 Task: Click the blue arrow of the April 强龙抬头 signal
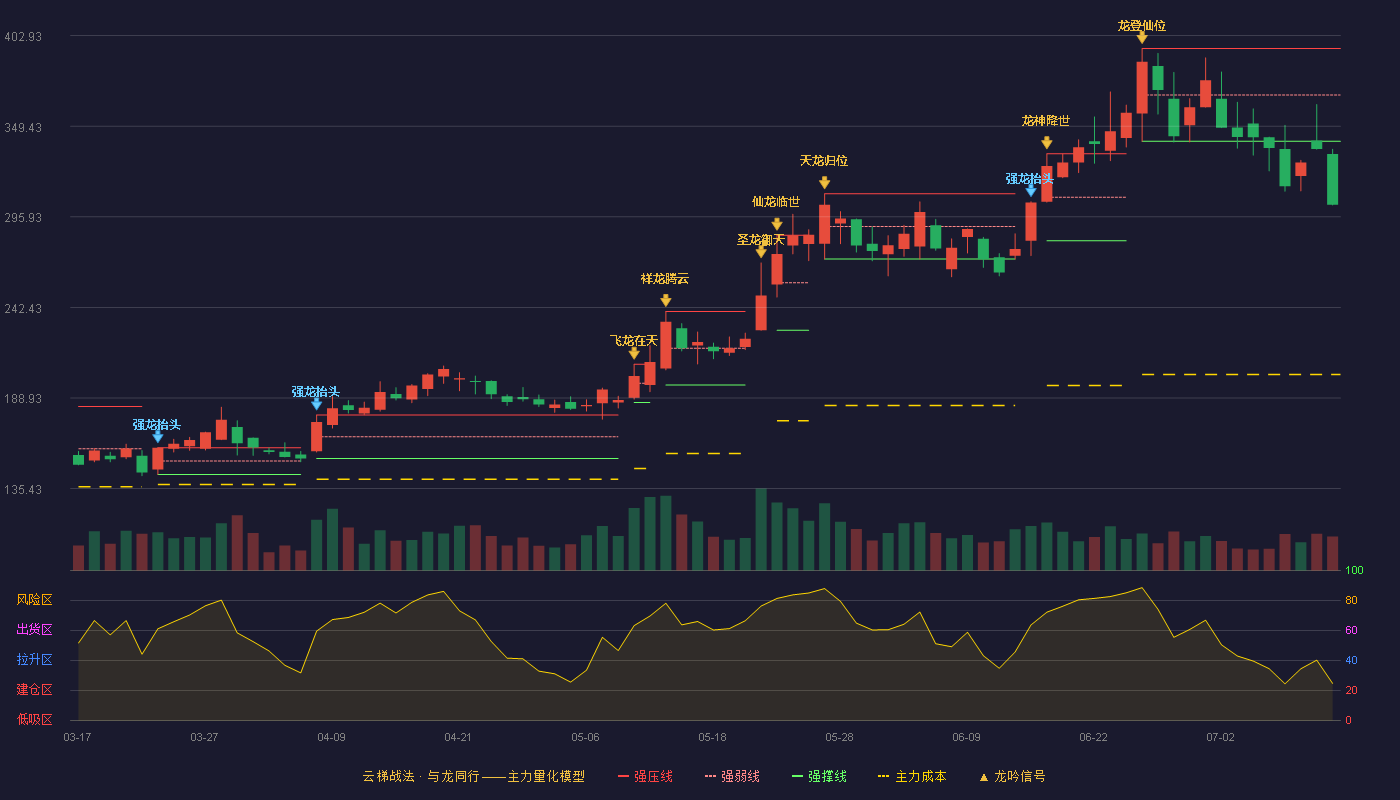point(317,404)
